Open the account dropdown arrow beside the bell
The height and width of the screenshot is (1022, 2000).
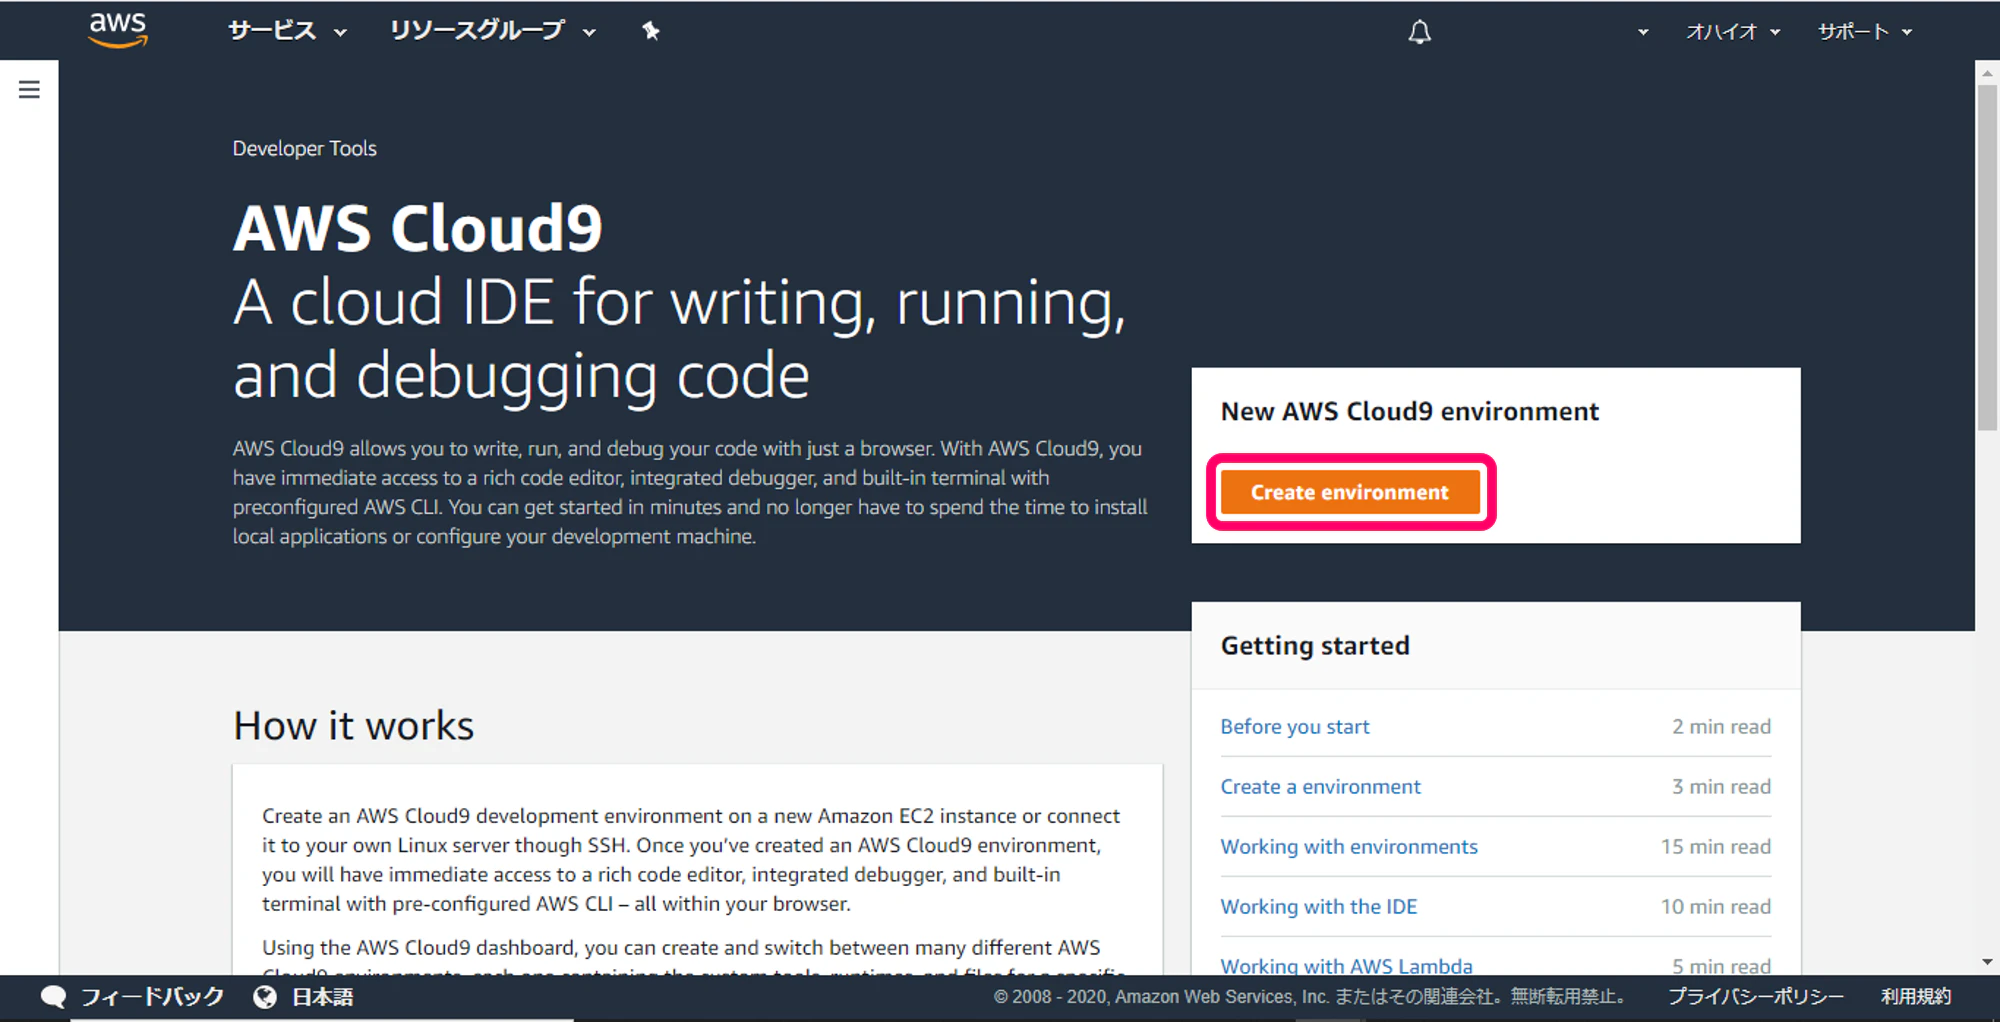coord(1643,32)
